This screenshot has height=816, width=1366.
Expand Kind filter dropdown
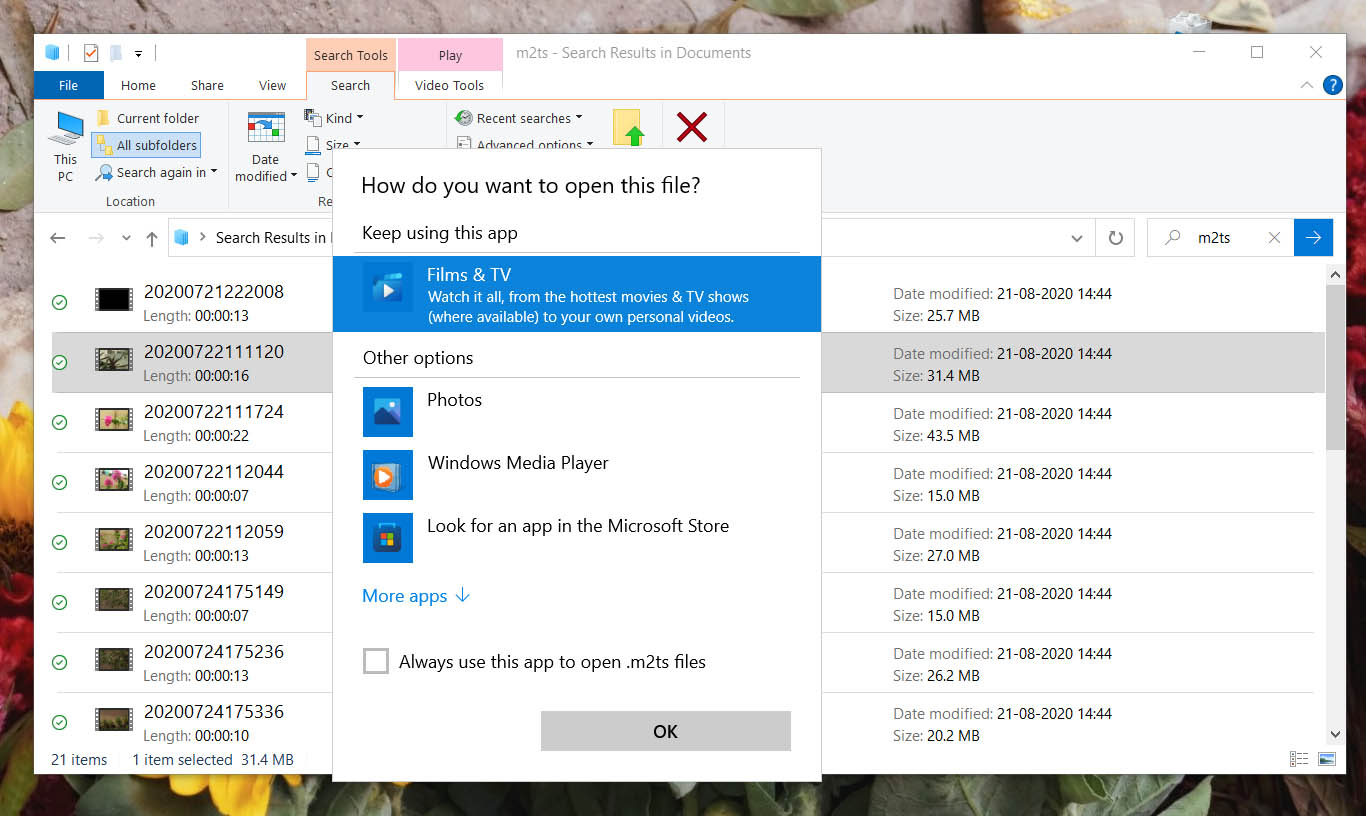tap(335, 118)
